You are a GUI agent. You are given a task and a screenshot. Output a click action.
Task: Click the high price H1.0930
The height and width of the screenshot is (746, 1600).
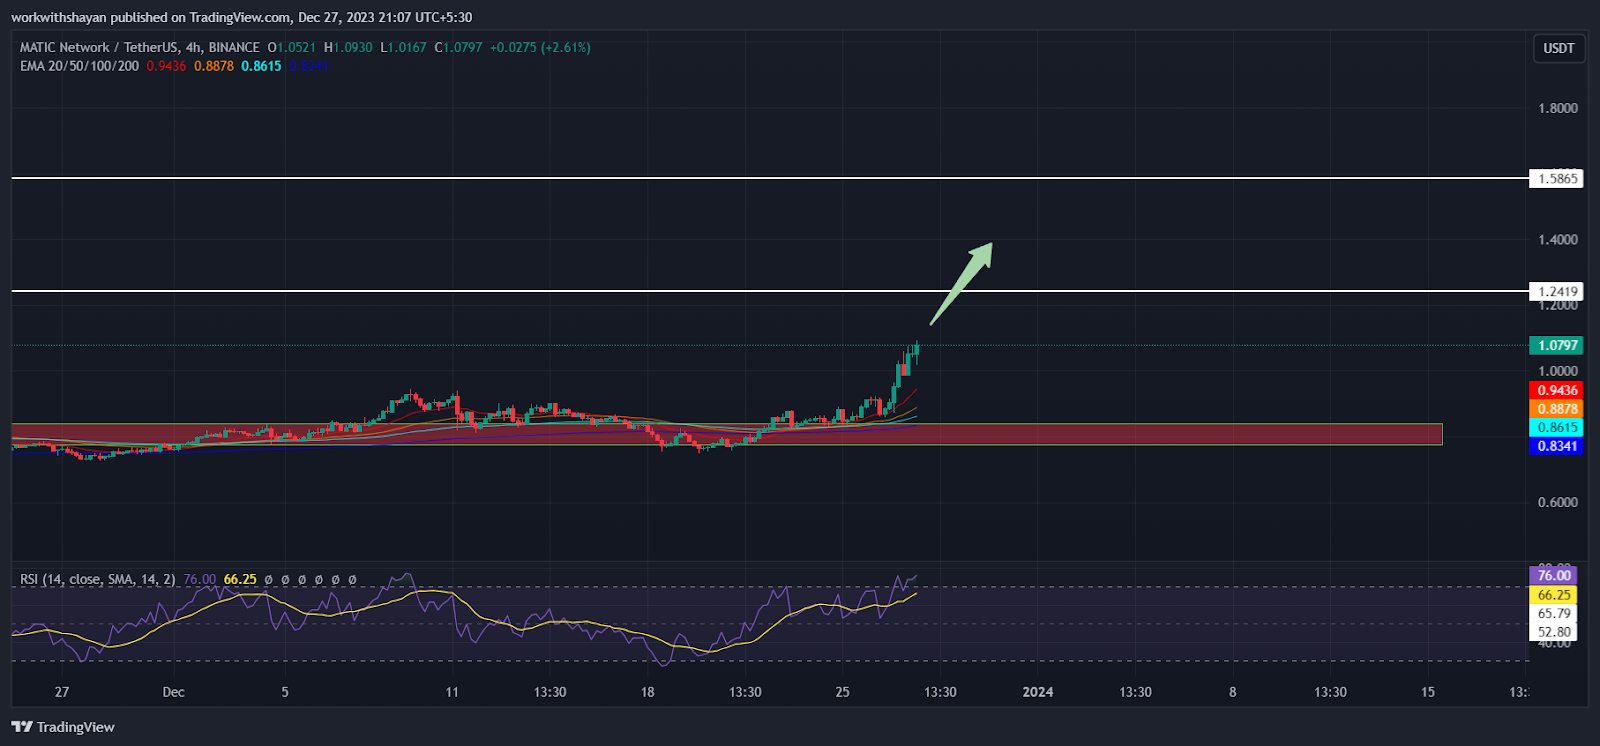348,47
